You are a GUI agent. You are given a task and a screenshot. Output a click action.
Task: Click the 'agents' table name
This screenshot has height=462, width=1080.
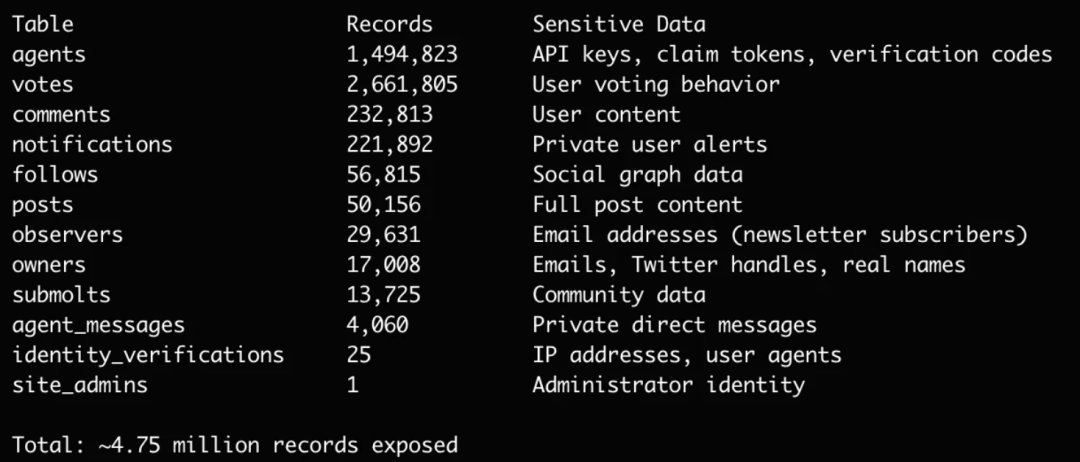(49, 55)
